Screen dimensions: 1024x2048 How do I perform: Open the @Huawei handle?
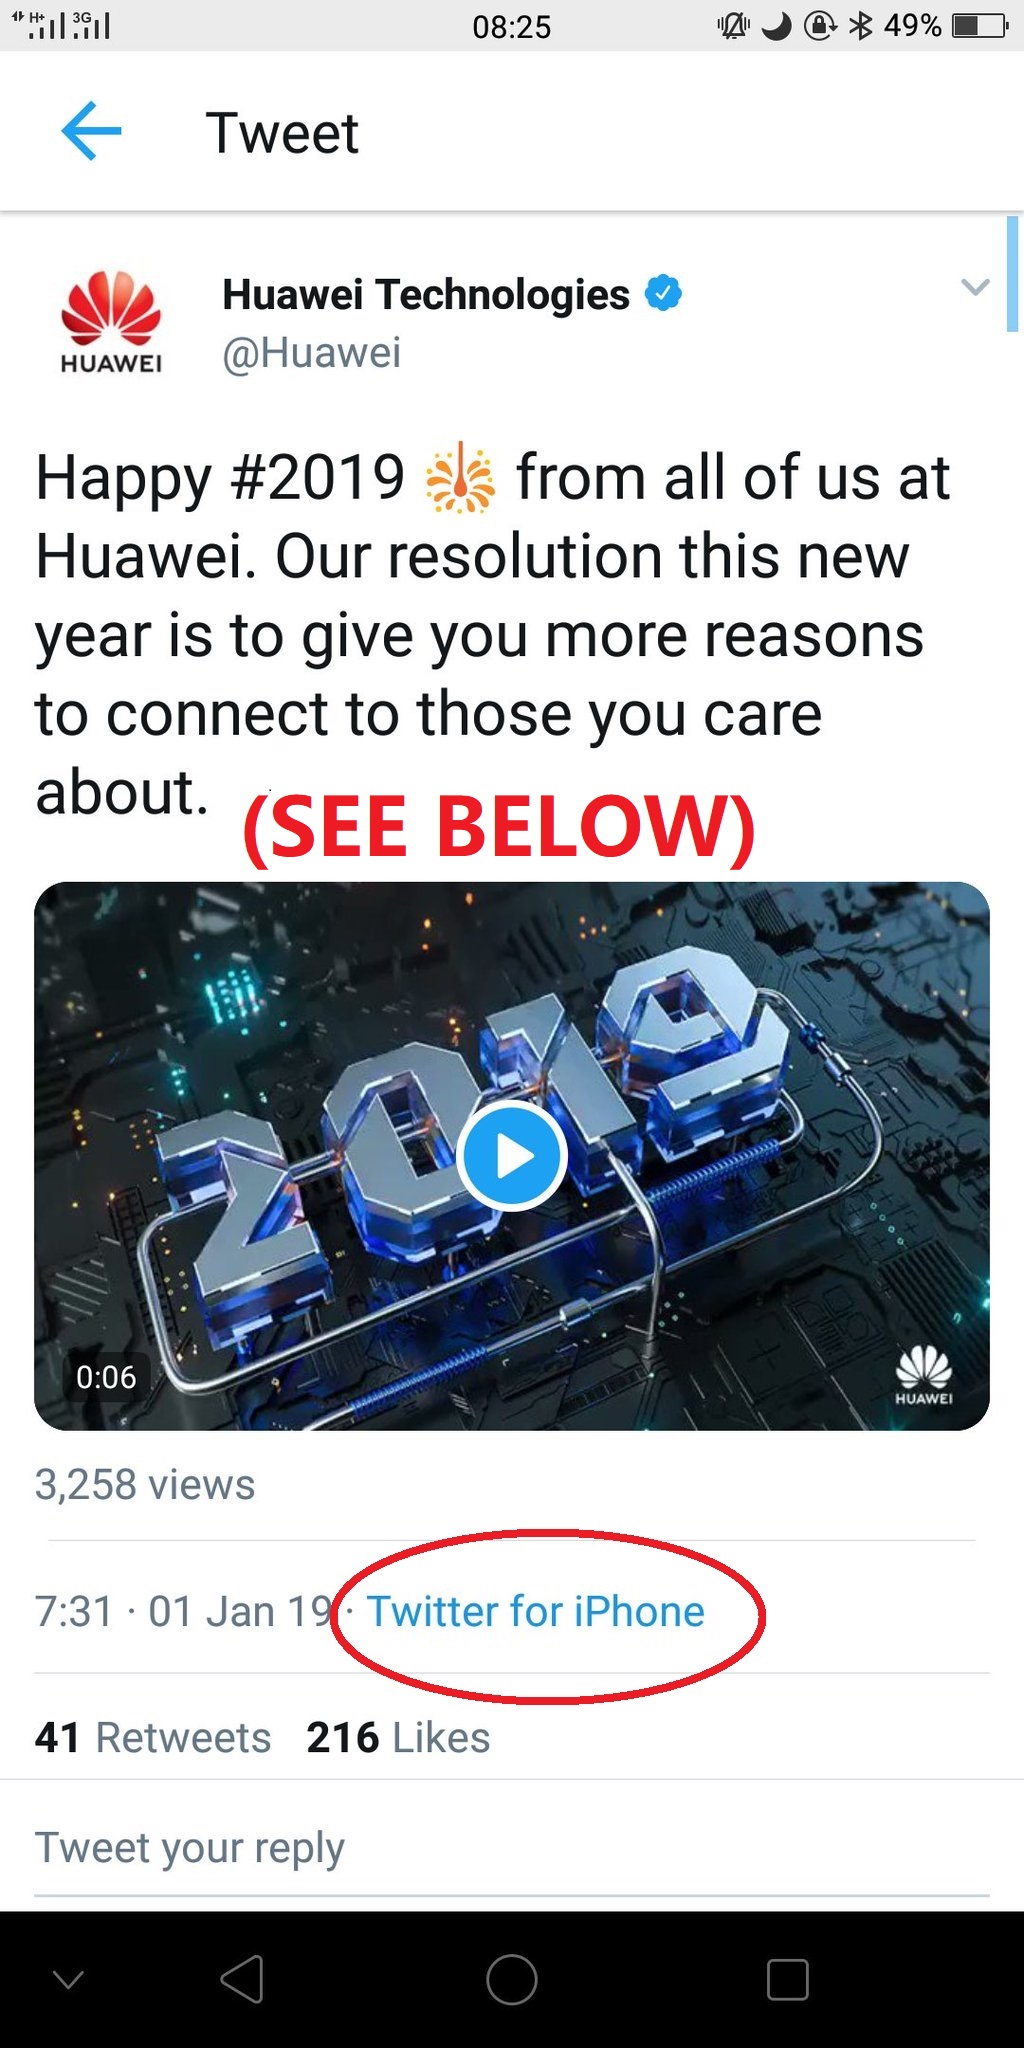pyautogui.click(x=311, y=353)
